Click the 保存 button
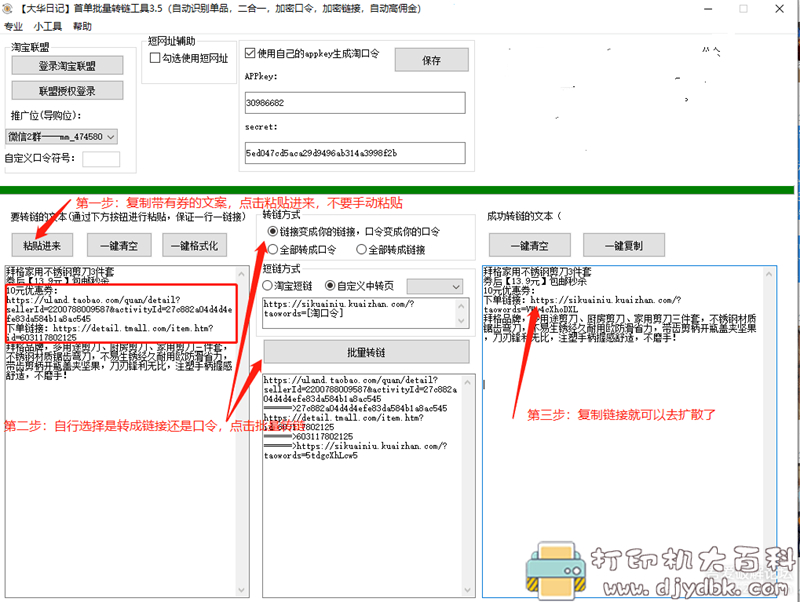The width and height of the screenshot is (800, 602). (x=431, y=60)
